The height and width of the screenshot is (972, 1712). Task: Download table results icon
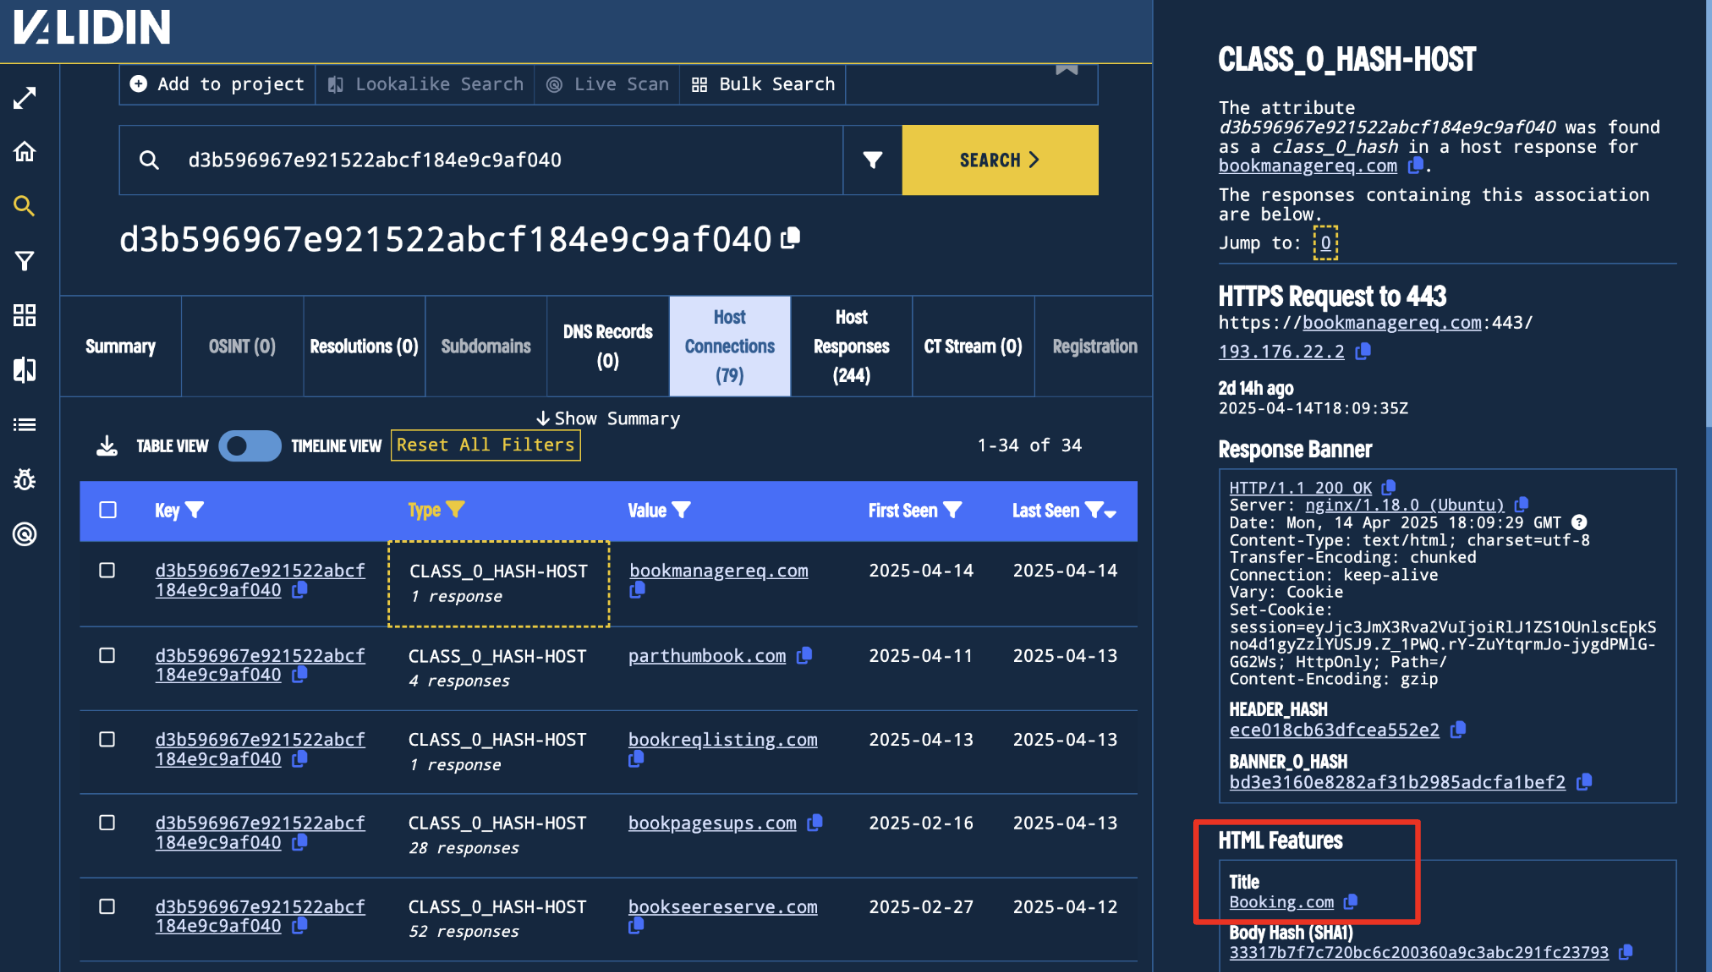point(107,446)
